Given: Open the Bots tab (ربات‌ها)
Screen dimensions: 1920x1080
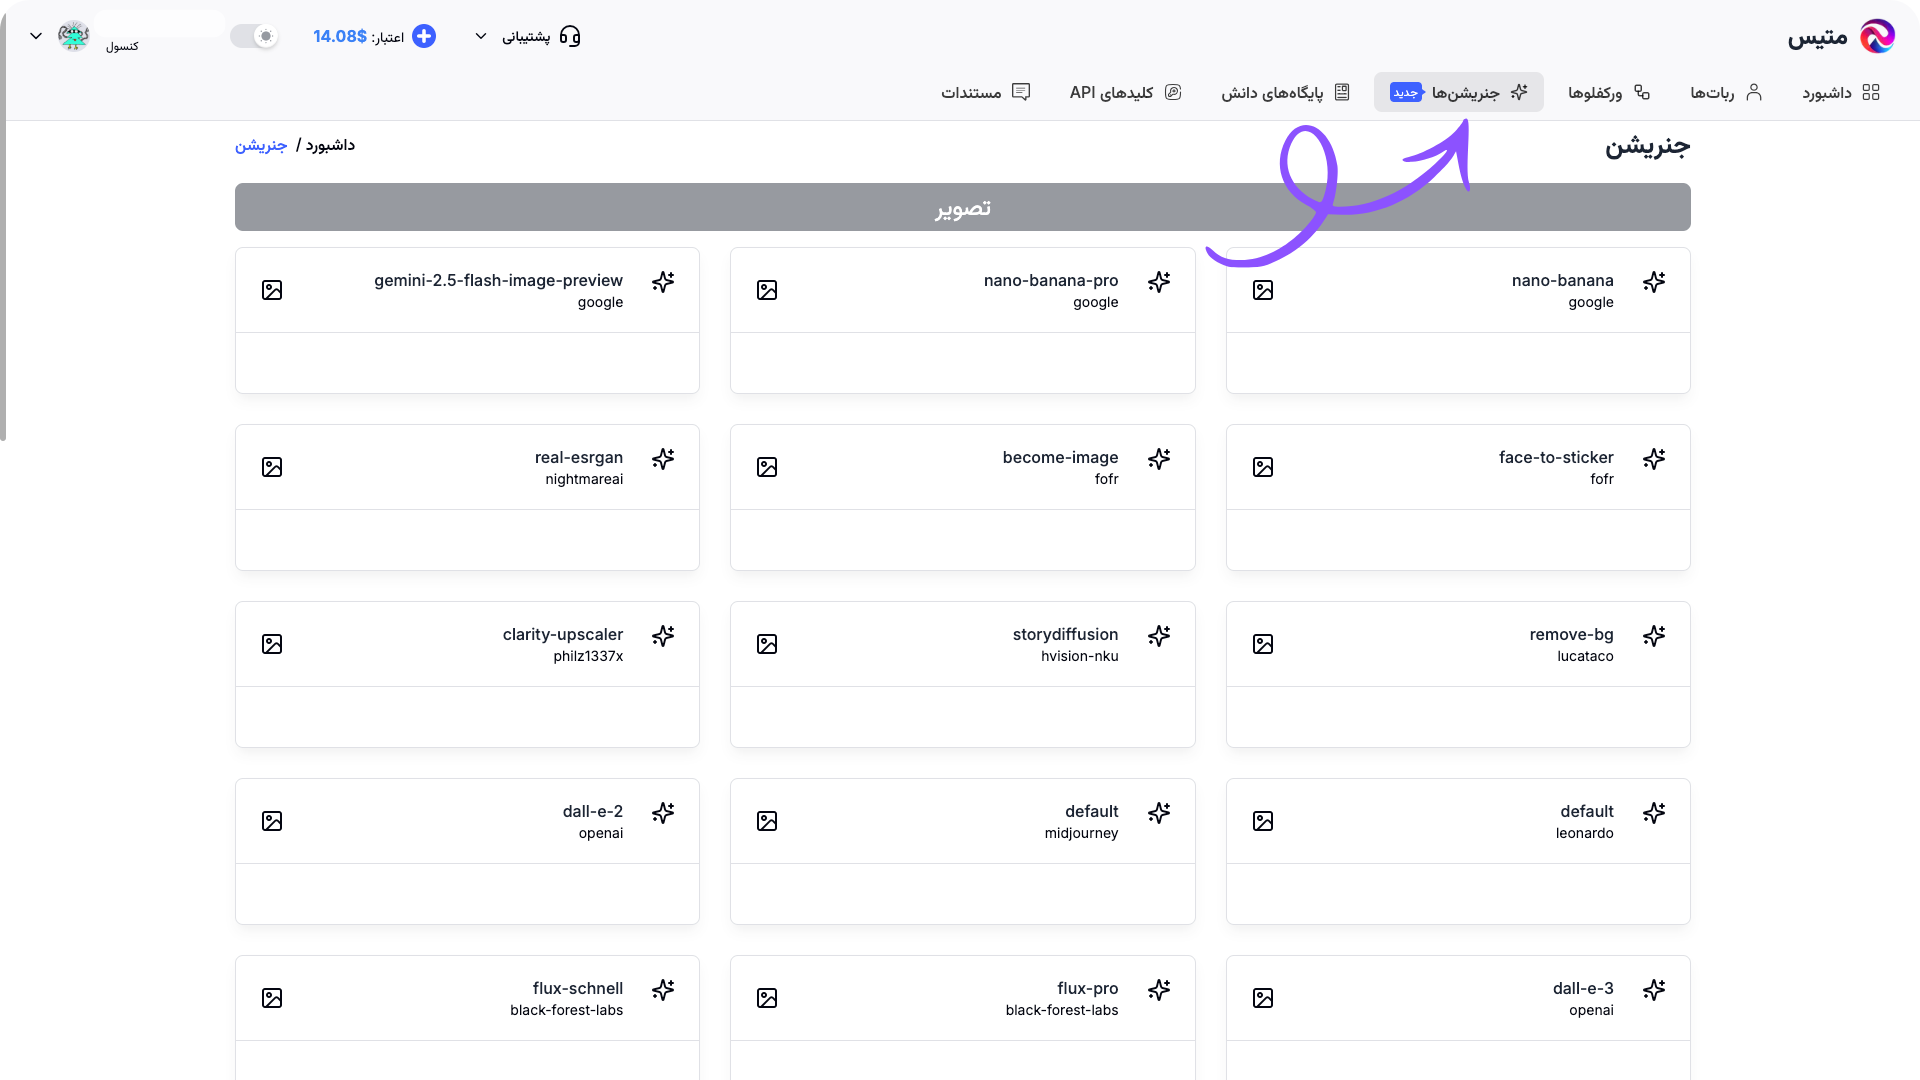Looking at the screenshot, I should pos(1726,92).
